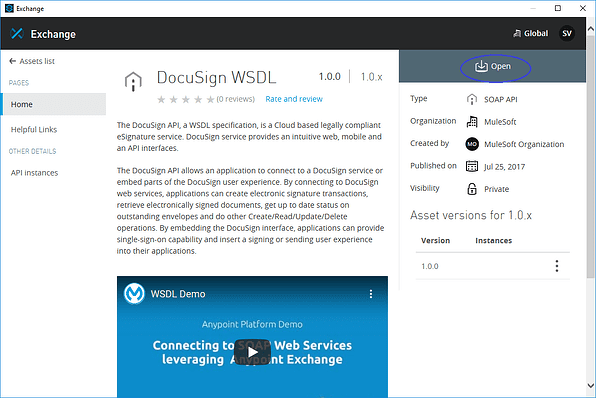Click the (0 reviews) count
Screen dimensions: 596x398
tap(236, 99)
